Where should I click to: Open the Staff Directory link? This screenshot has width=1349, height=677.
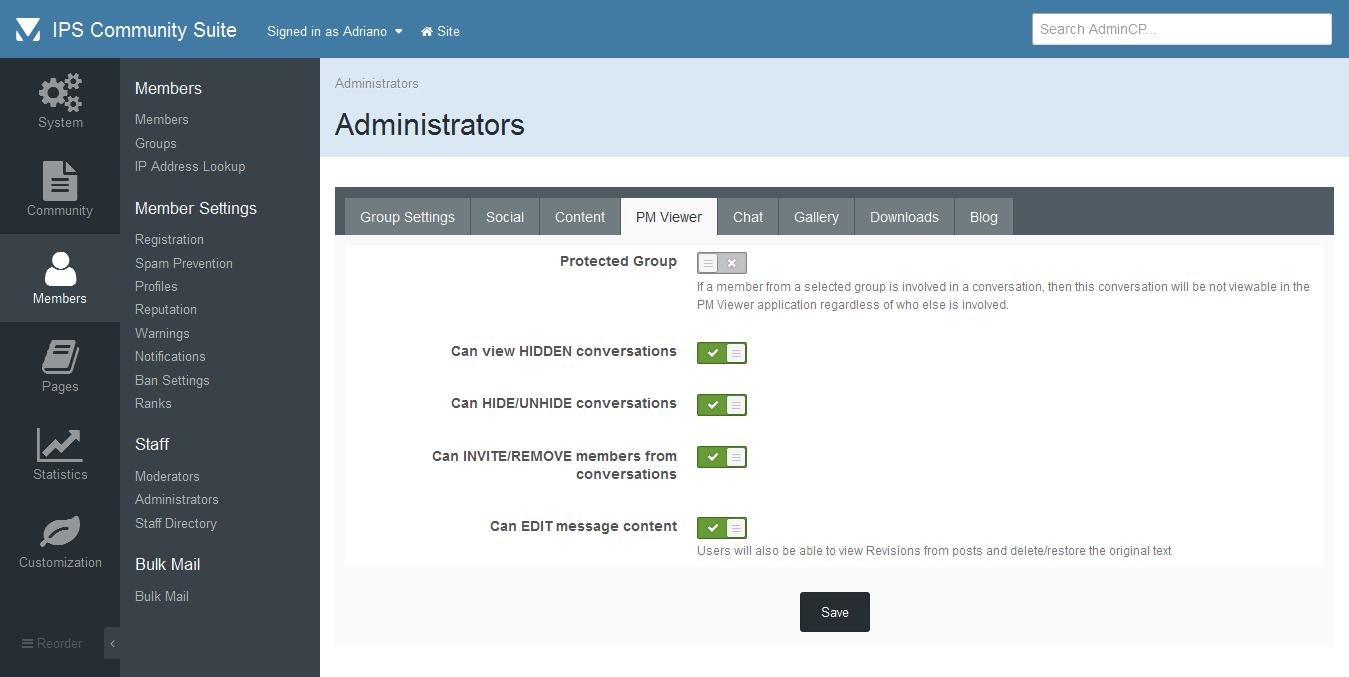pyautogui.click(x=176, y=523)
